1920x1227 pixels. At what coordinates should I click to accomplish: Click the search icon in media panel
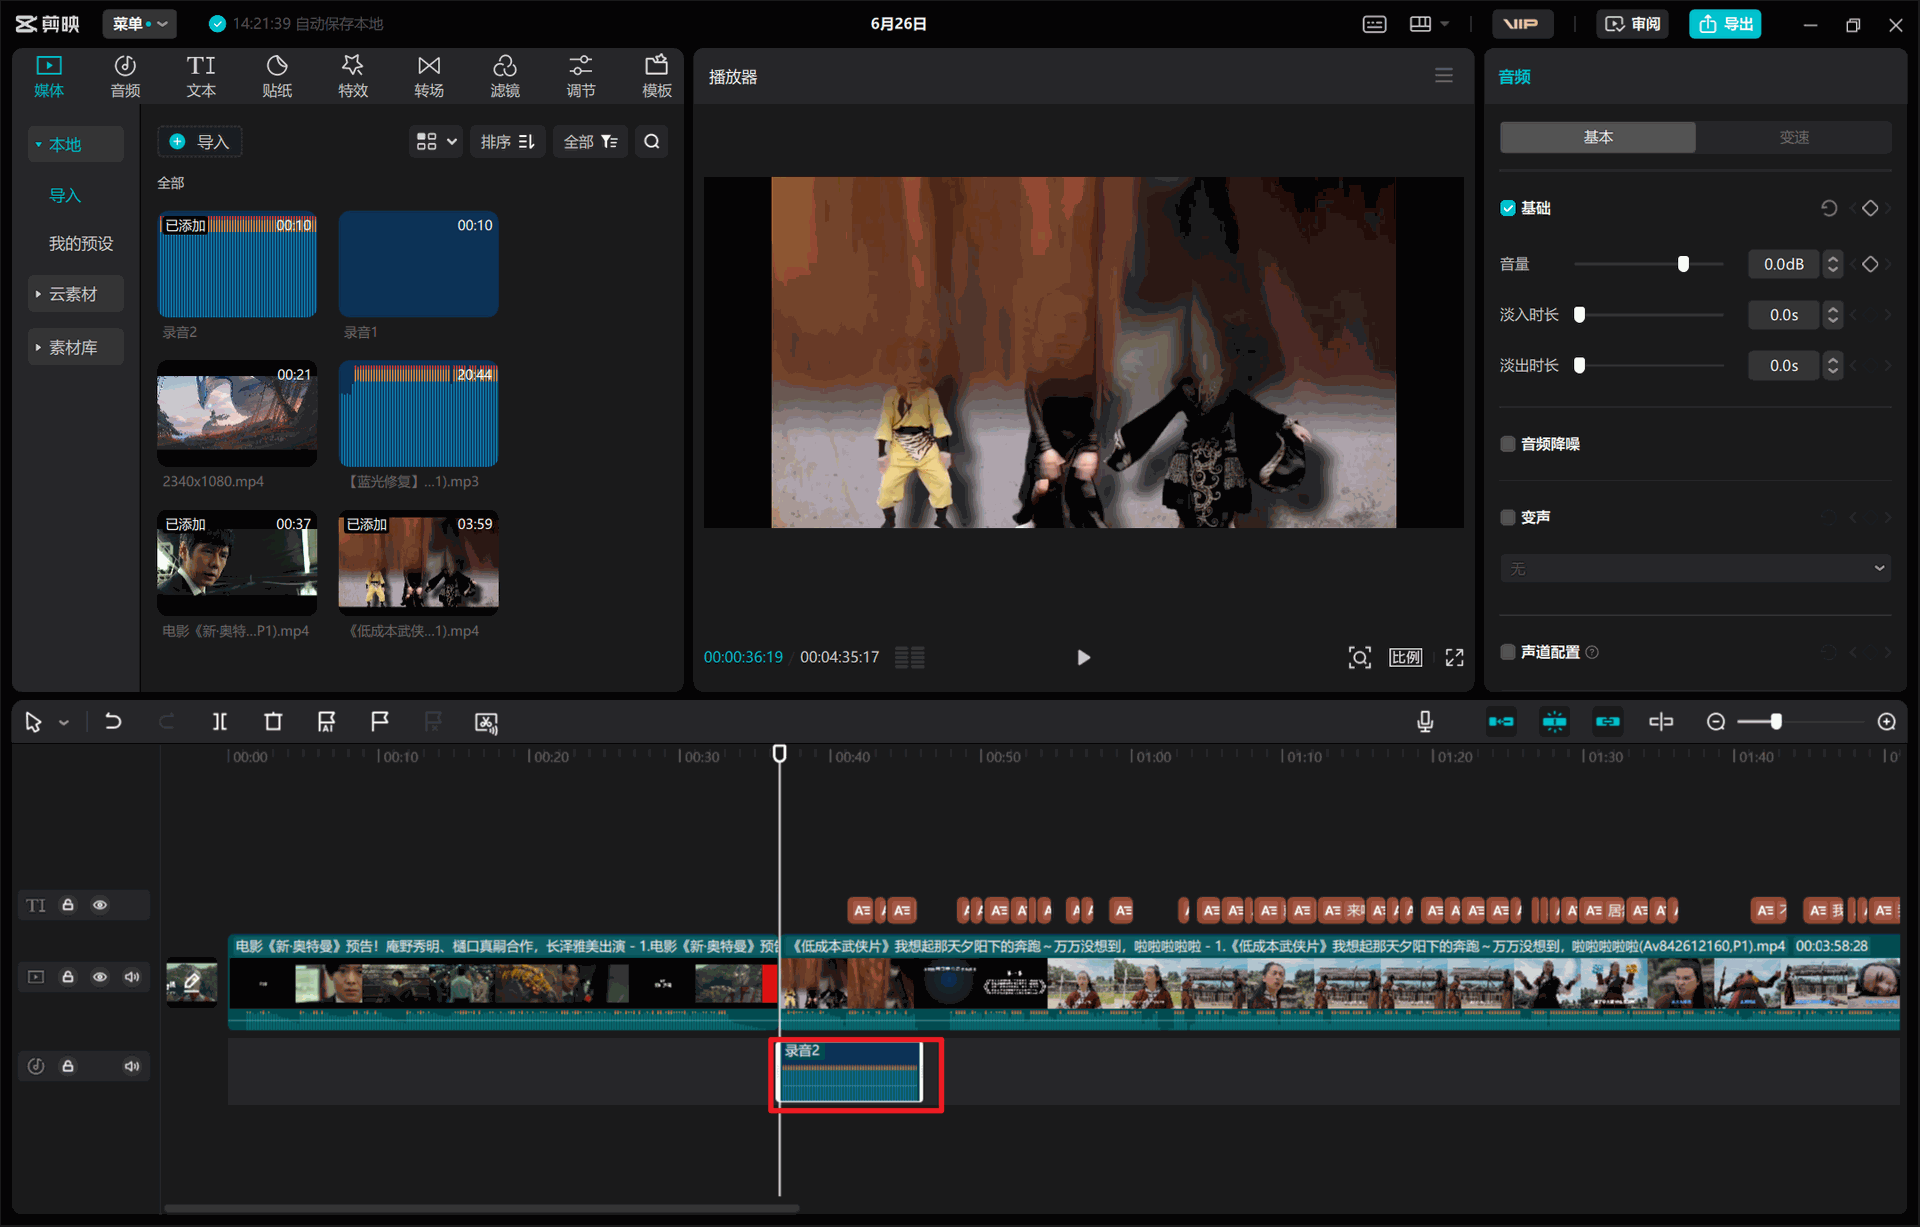652,142
